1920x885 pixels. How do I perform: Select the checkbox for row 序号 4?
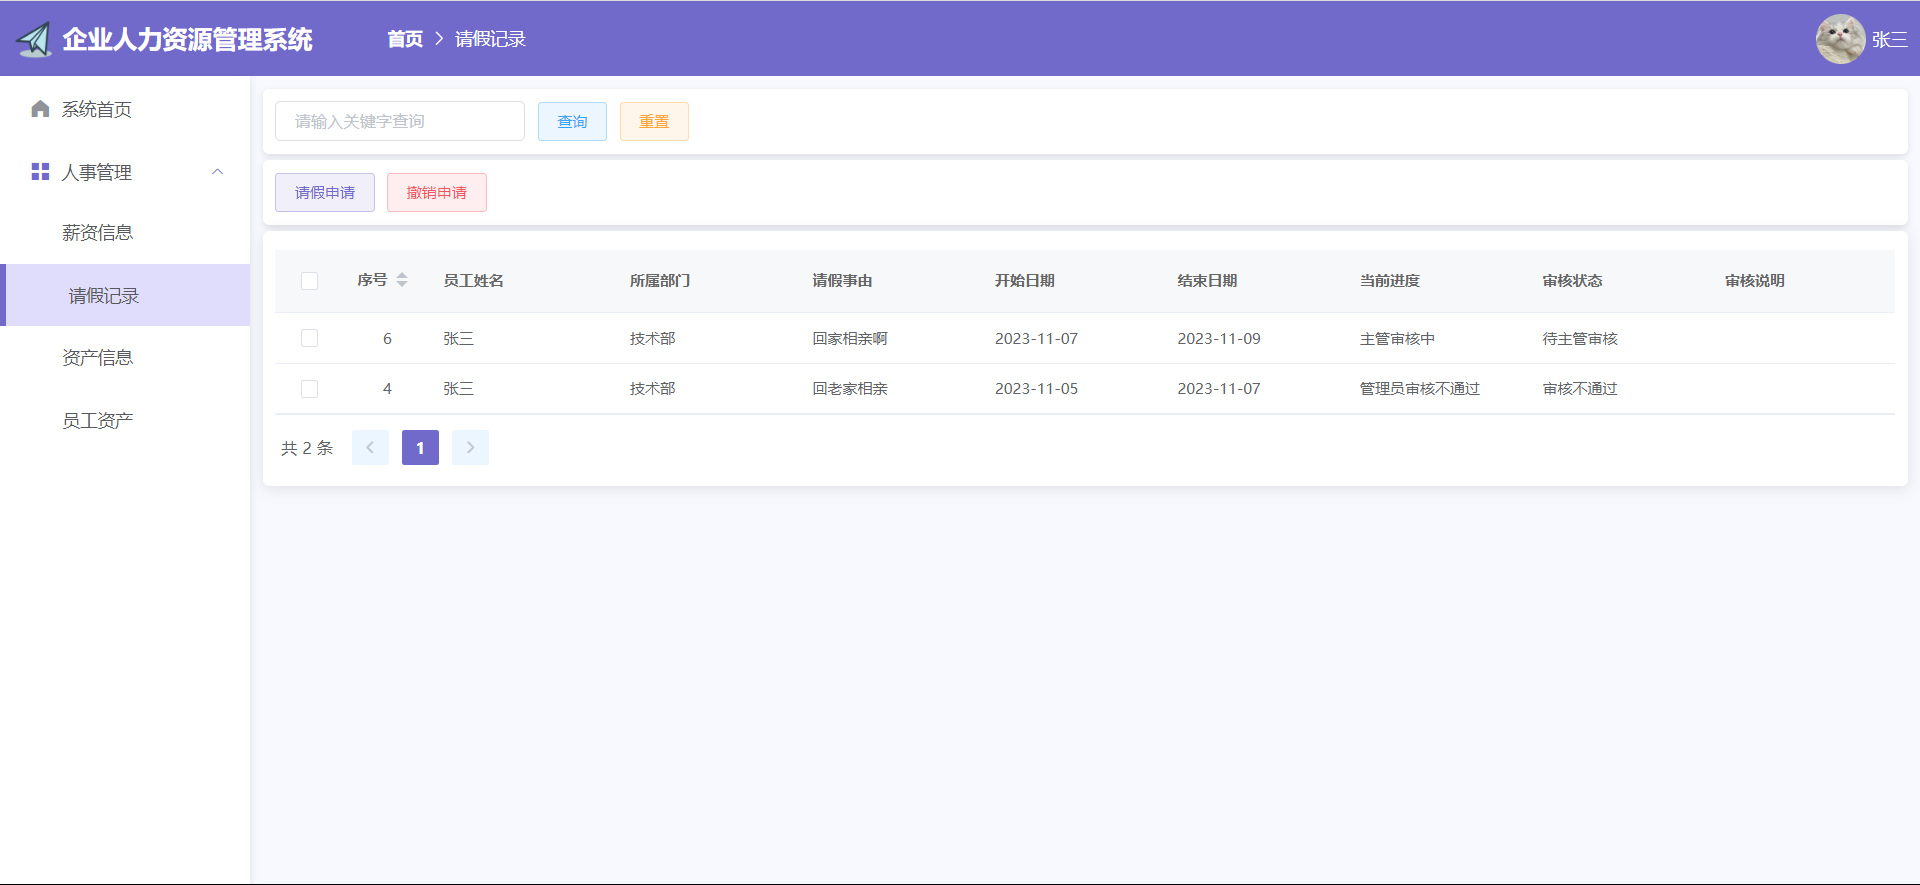click(x=309, y=389)
